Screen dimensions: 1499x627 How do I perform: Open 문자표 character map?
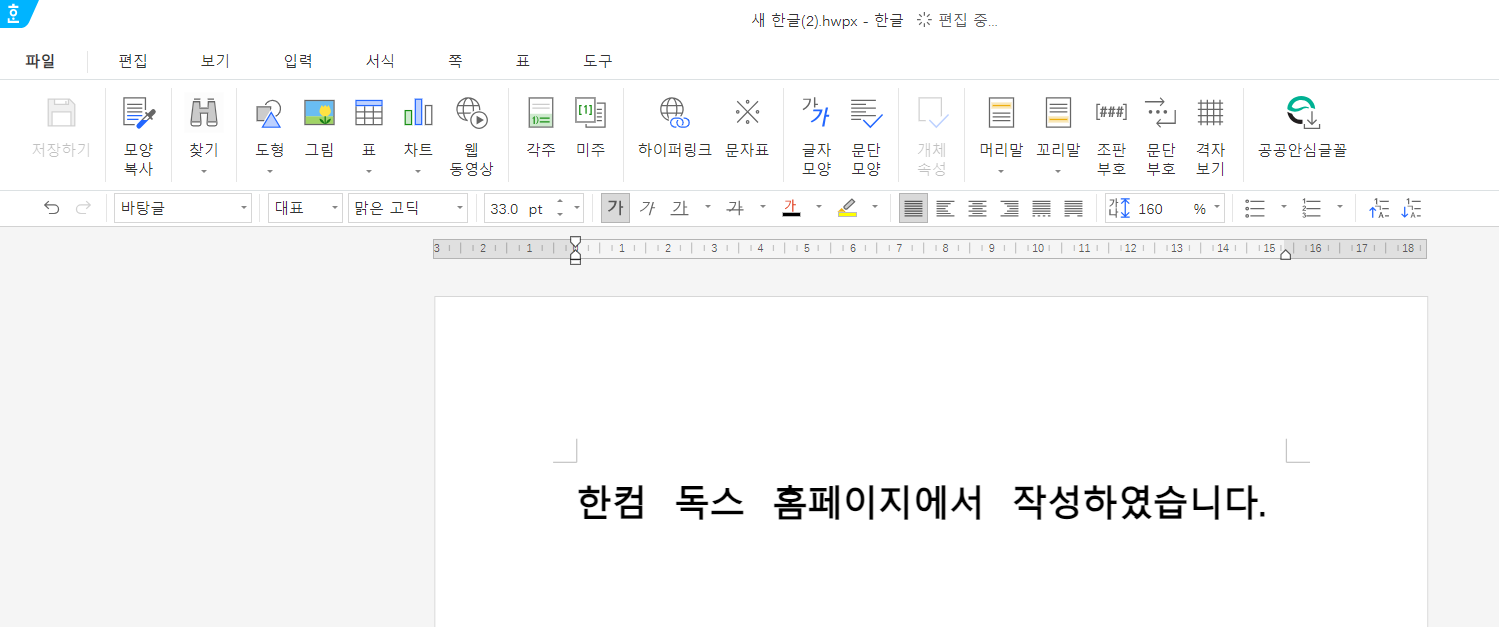click(747, 127)
